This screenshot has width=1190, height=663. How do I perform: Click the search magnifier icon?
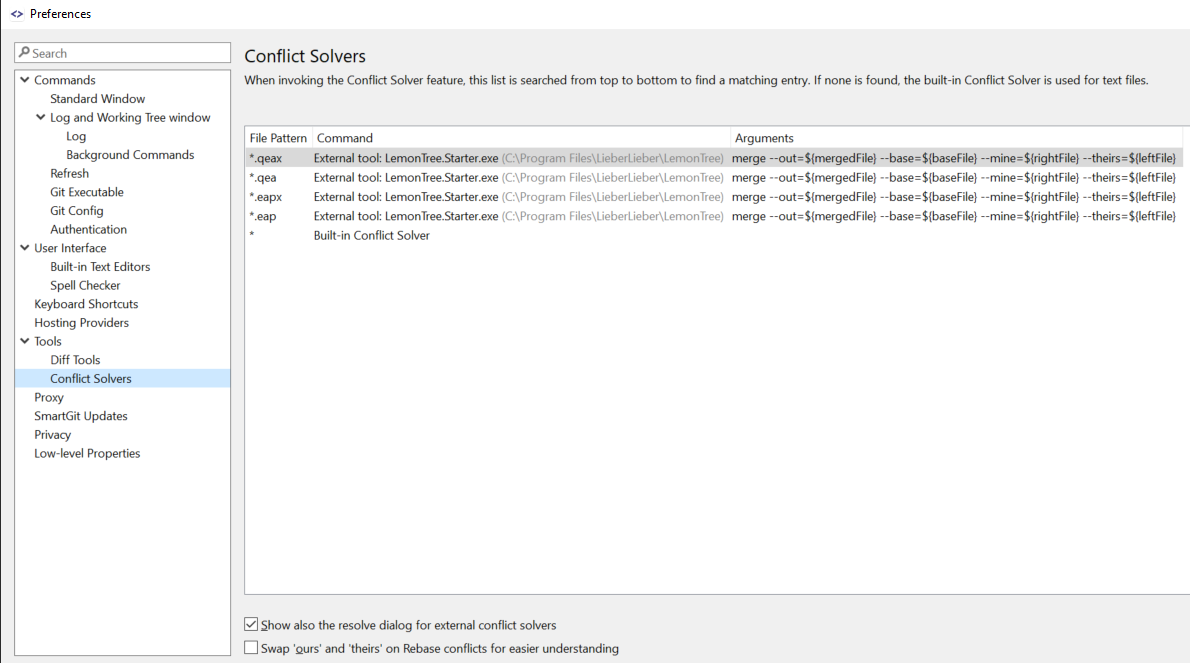24,52
